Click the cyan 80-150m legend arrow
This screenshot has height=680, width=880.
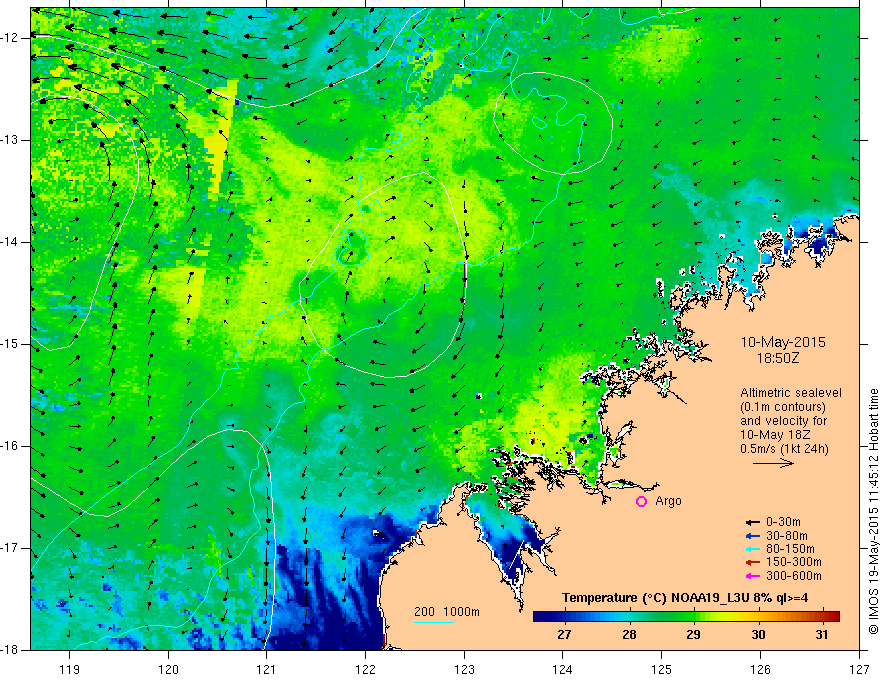click(752, 549)
